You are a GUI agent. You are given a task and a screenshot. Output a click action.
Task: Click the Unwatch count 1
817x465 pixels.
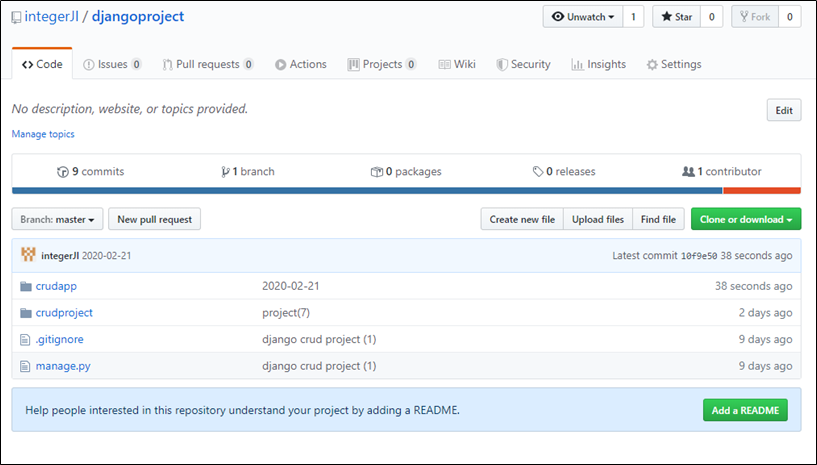633,17
